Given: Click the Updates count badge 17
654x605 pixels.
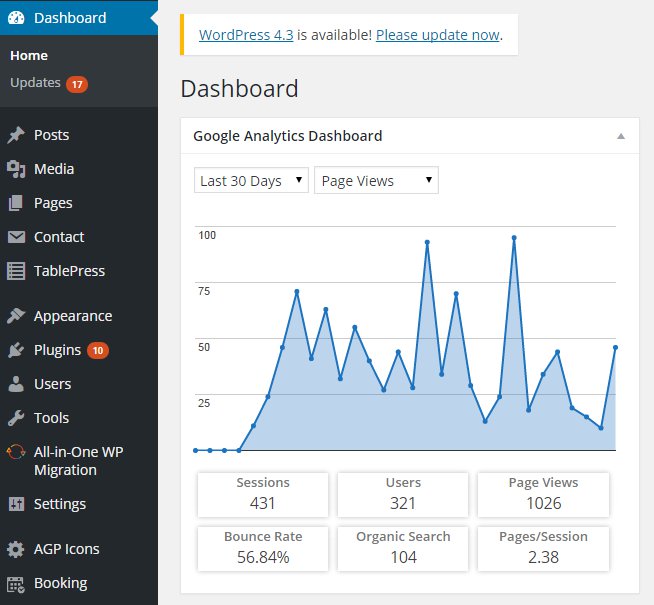Looking at the screenshot, I should tap(77, 85).
